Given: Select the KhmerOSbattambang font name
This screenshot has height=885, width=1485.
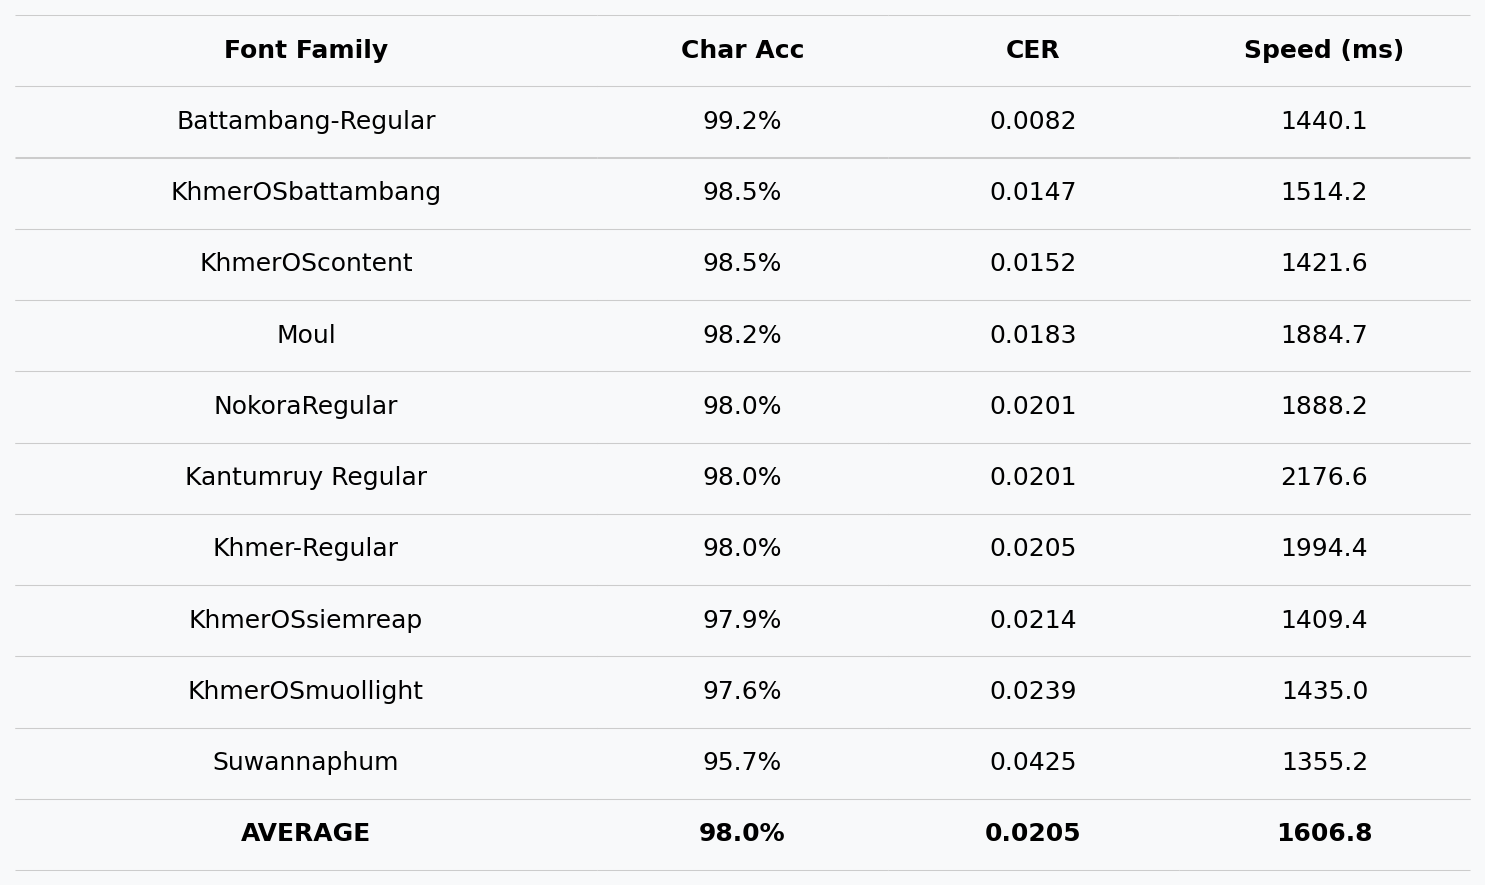Looking at the screenshot, I should pyautogui.click(x=306, y=193).
